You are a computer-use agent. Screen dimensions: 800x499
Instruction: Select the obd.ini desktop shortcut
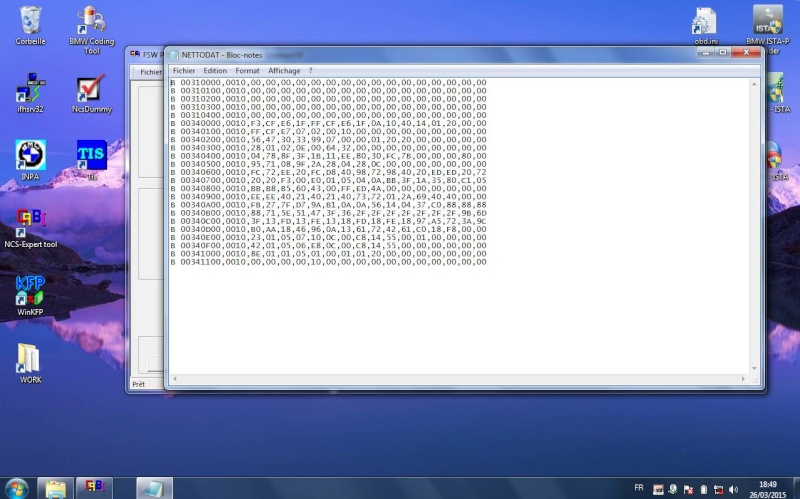coord(706,26)
